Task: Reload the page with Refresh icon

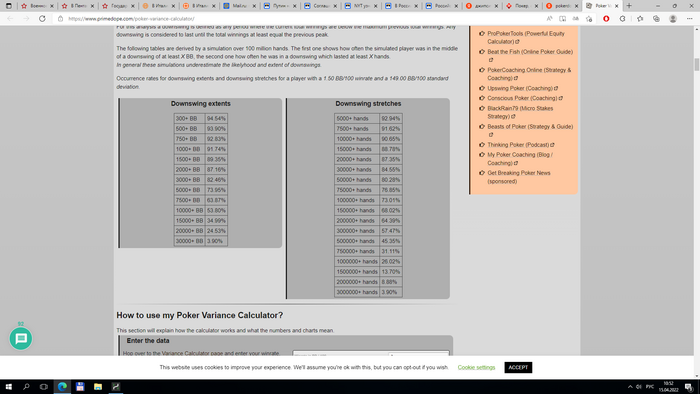Action: 42,19
